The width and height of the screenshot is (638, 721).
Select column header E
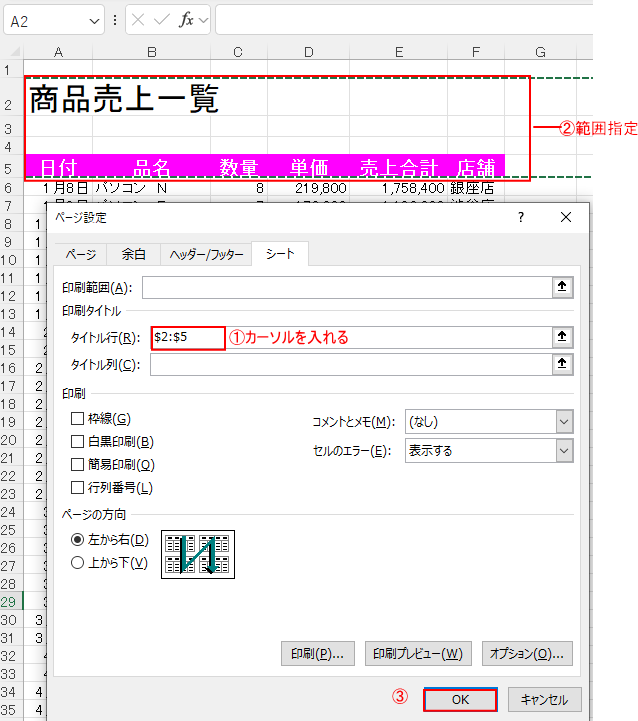click(399, 52)
